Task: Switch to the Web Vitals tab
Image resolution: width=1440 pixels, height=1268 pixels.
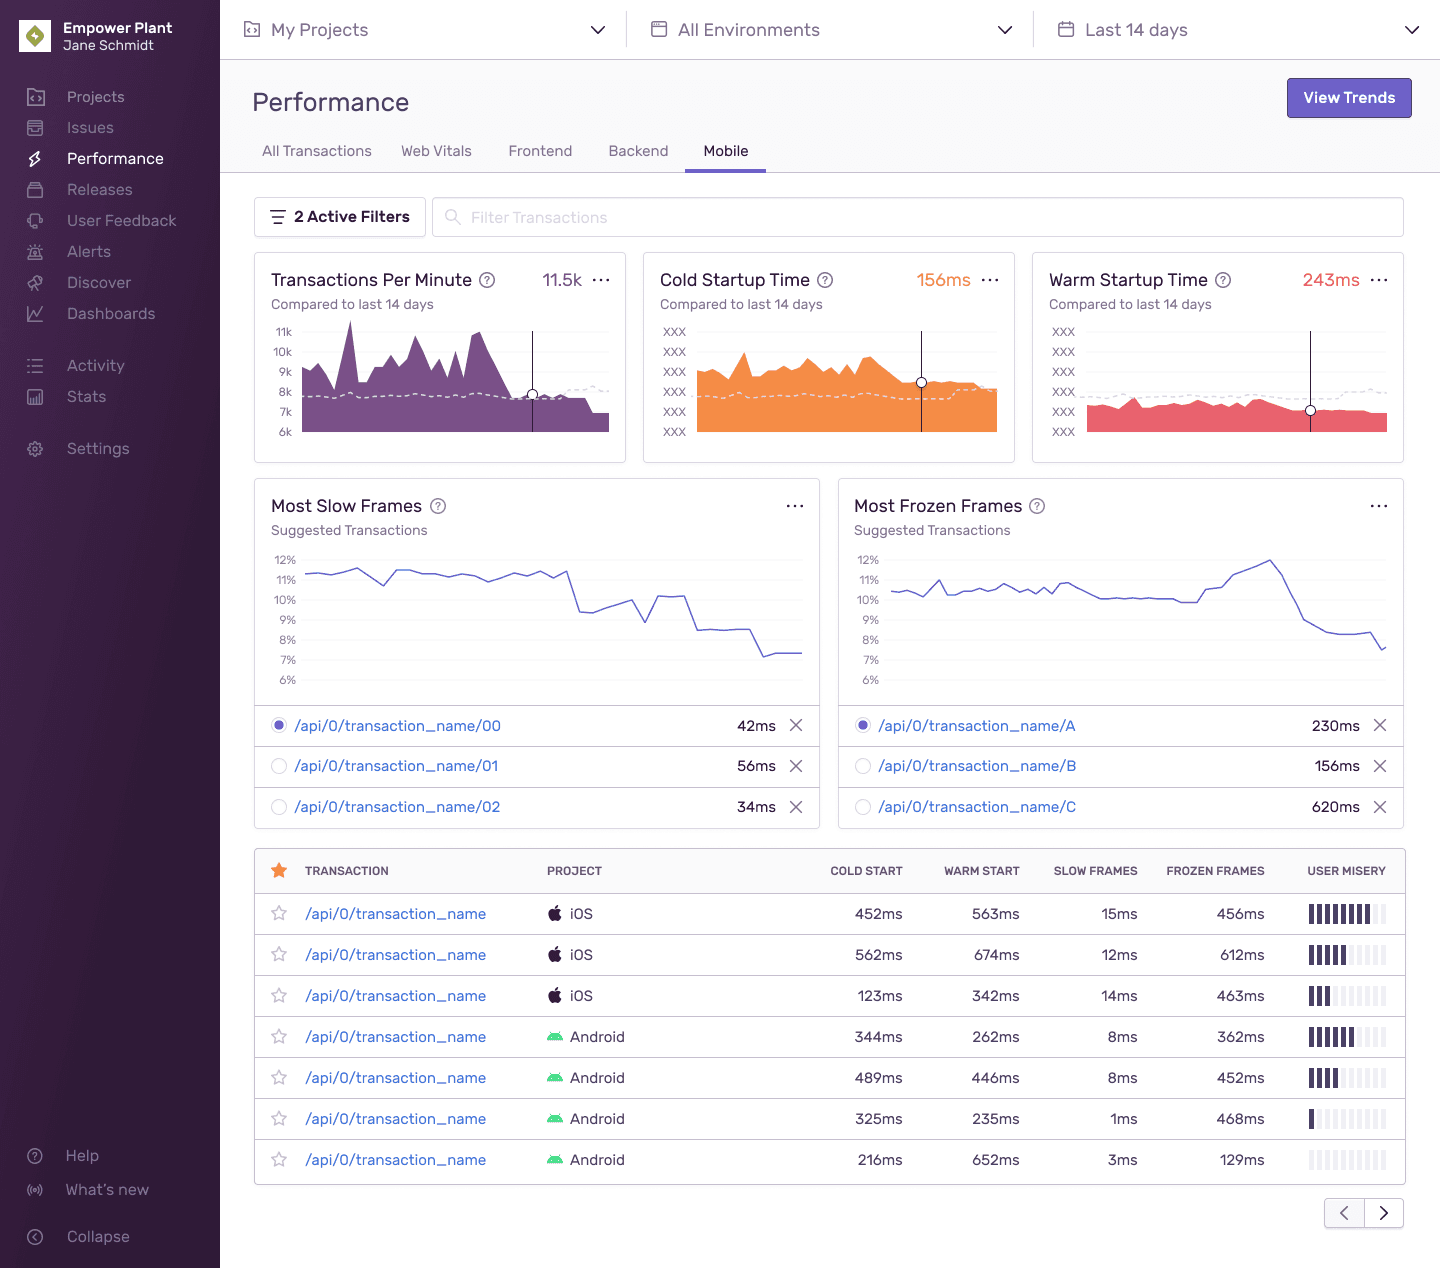Action: 436,151
